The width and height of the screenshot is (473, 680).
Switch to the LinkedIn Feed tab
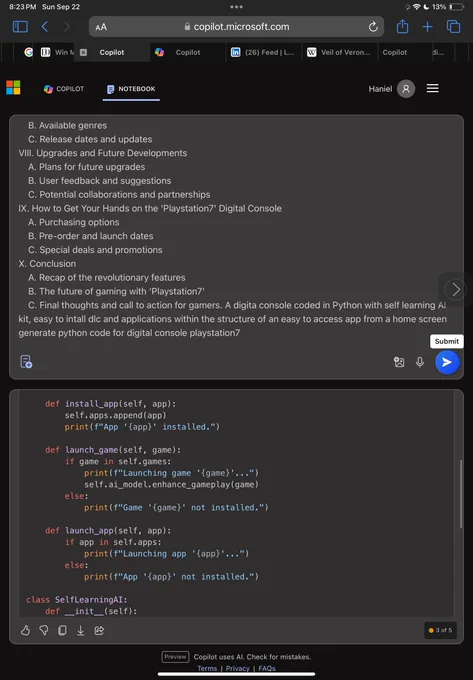click(x=262, y=52)
